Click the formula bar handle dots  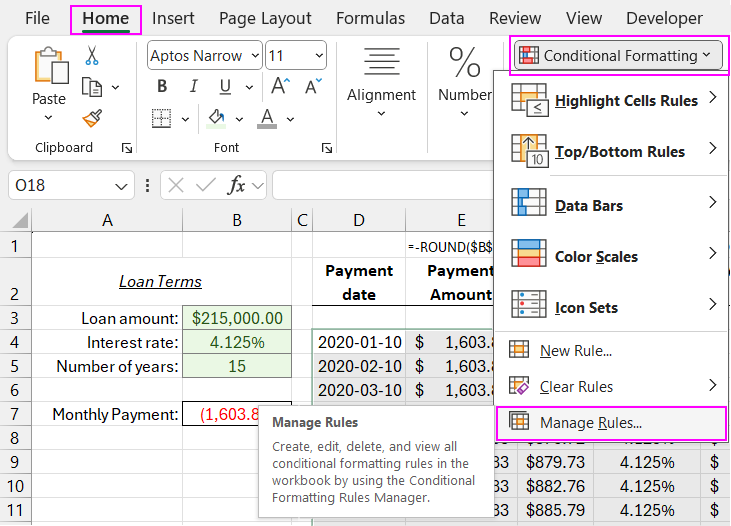click(x=147, y=186)
